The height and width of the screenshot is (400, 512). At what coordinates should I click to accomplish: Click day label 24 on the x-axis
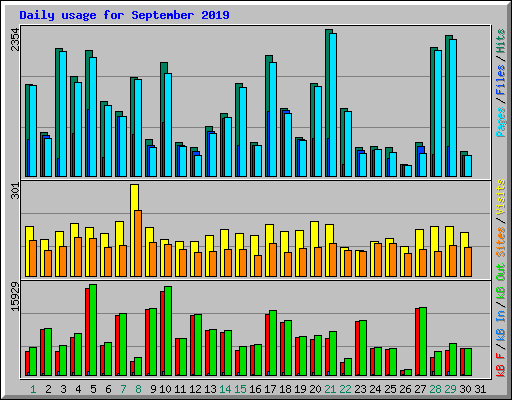[375, 389]
